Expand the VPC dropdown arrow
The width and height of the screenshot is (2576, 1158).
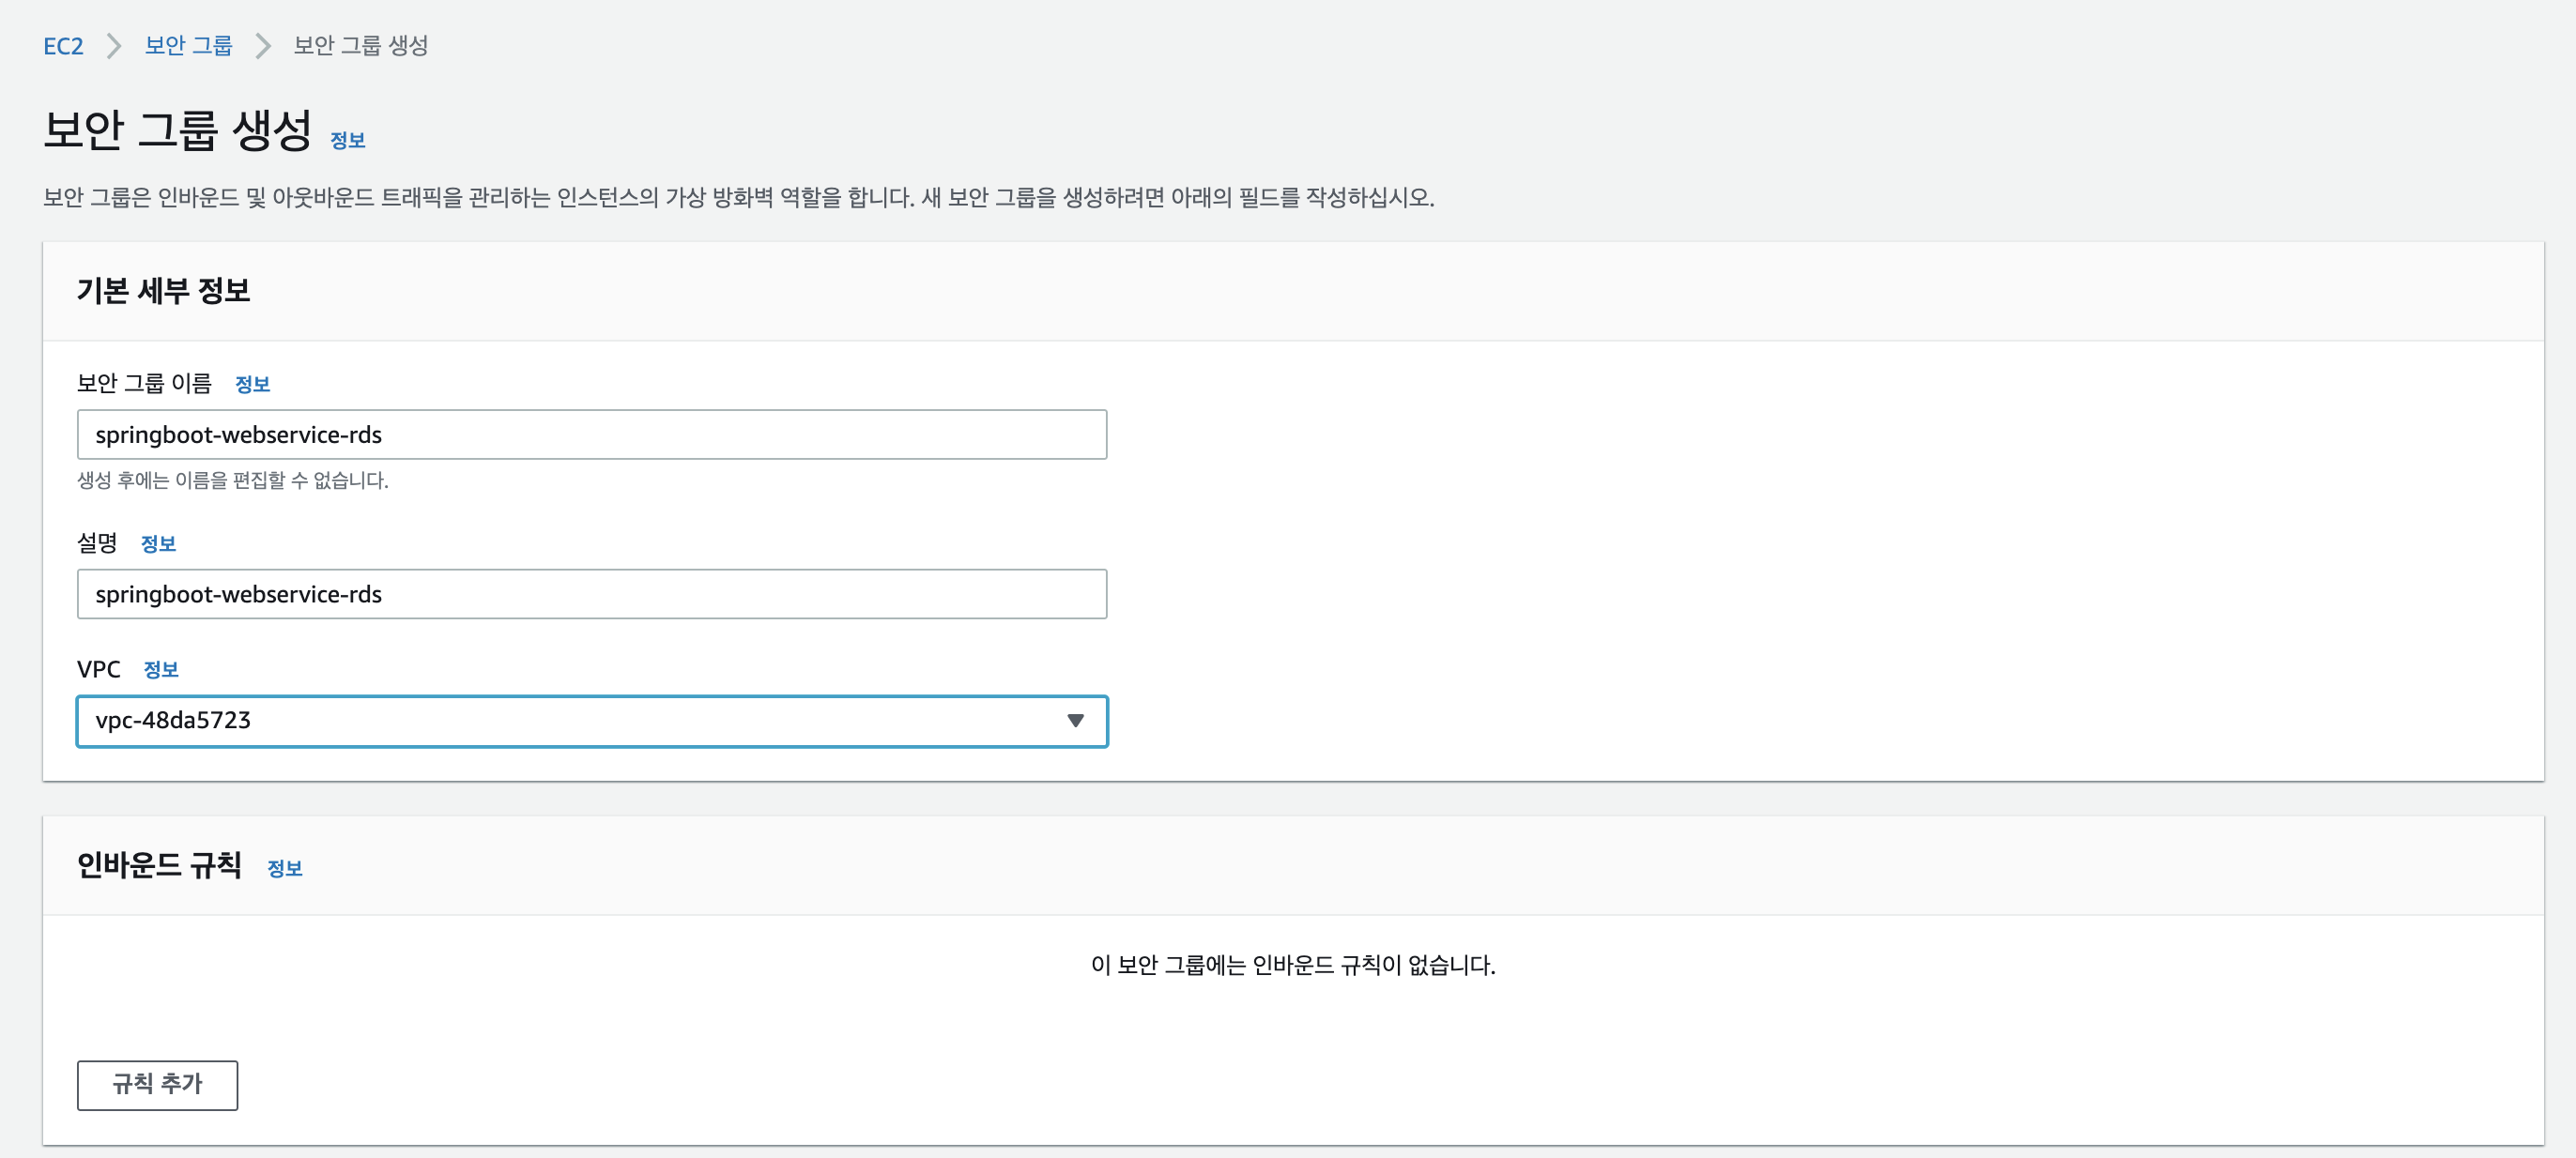pyautogui.click(x=1075, y=721)
